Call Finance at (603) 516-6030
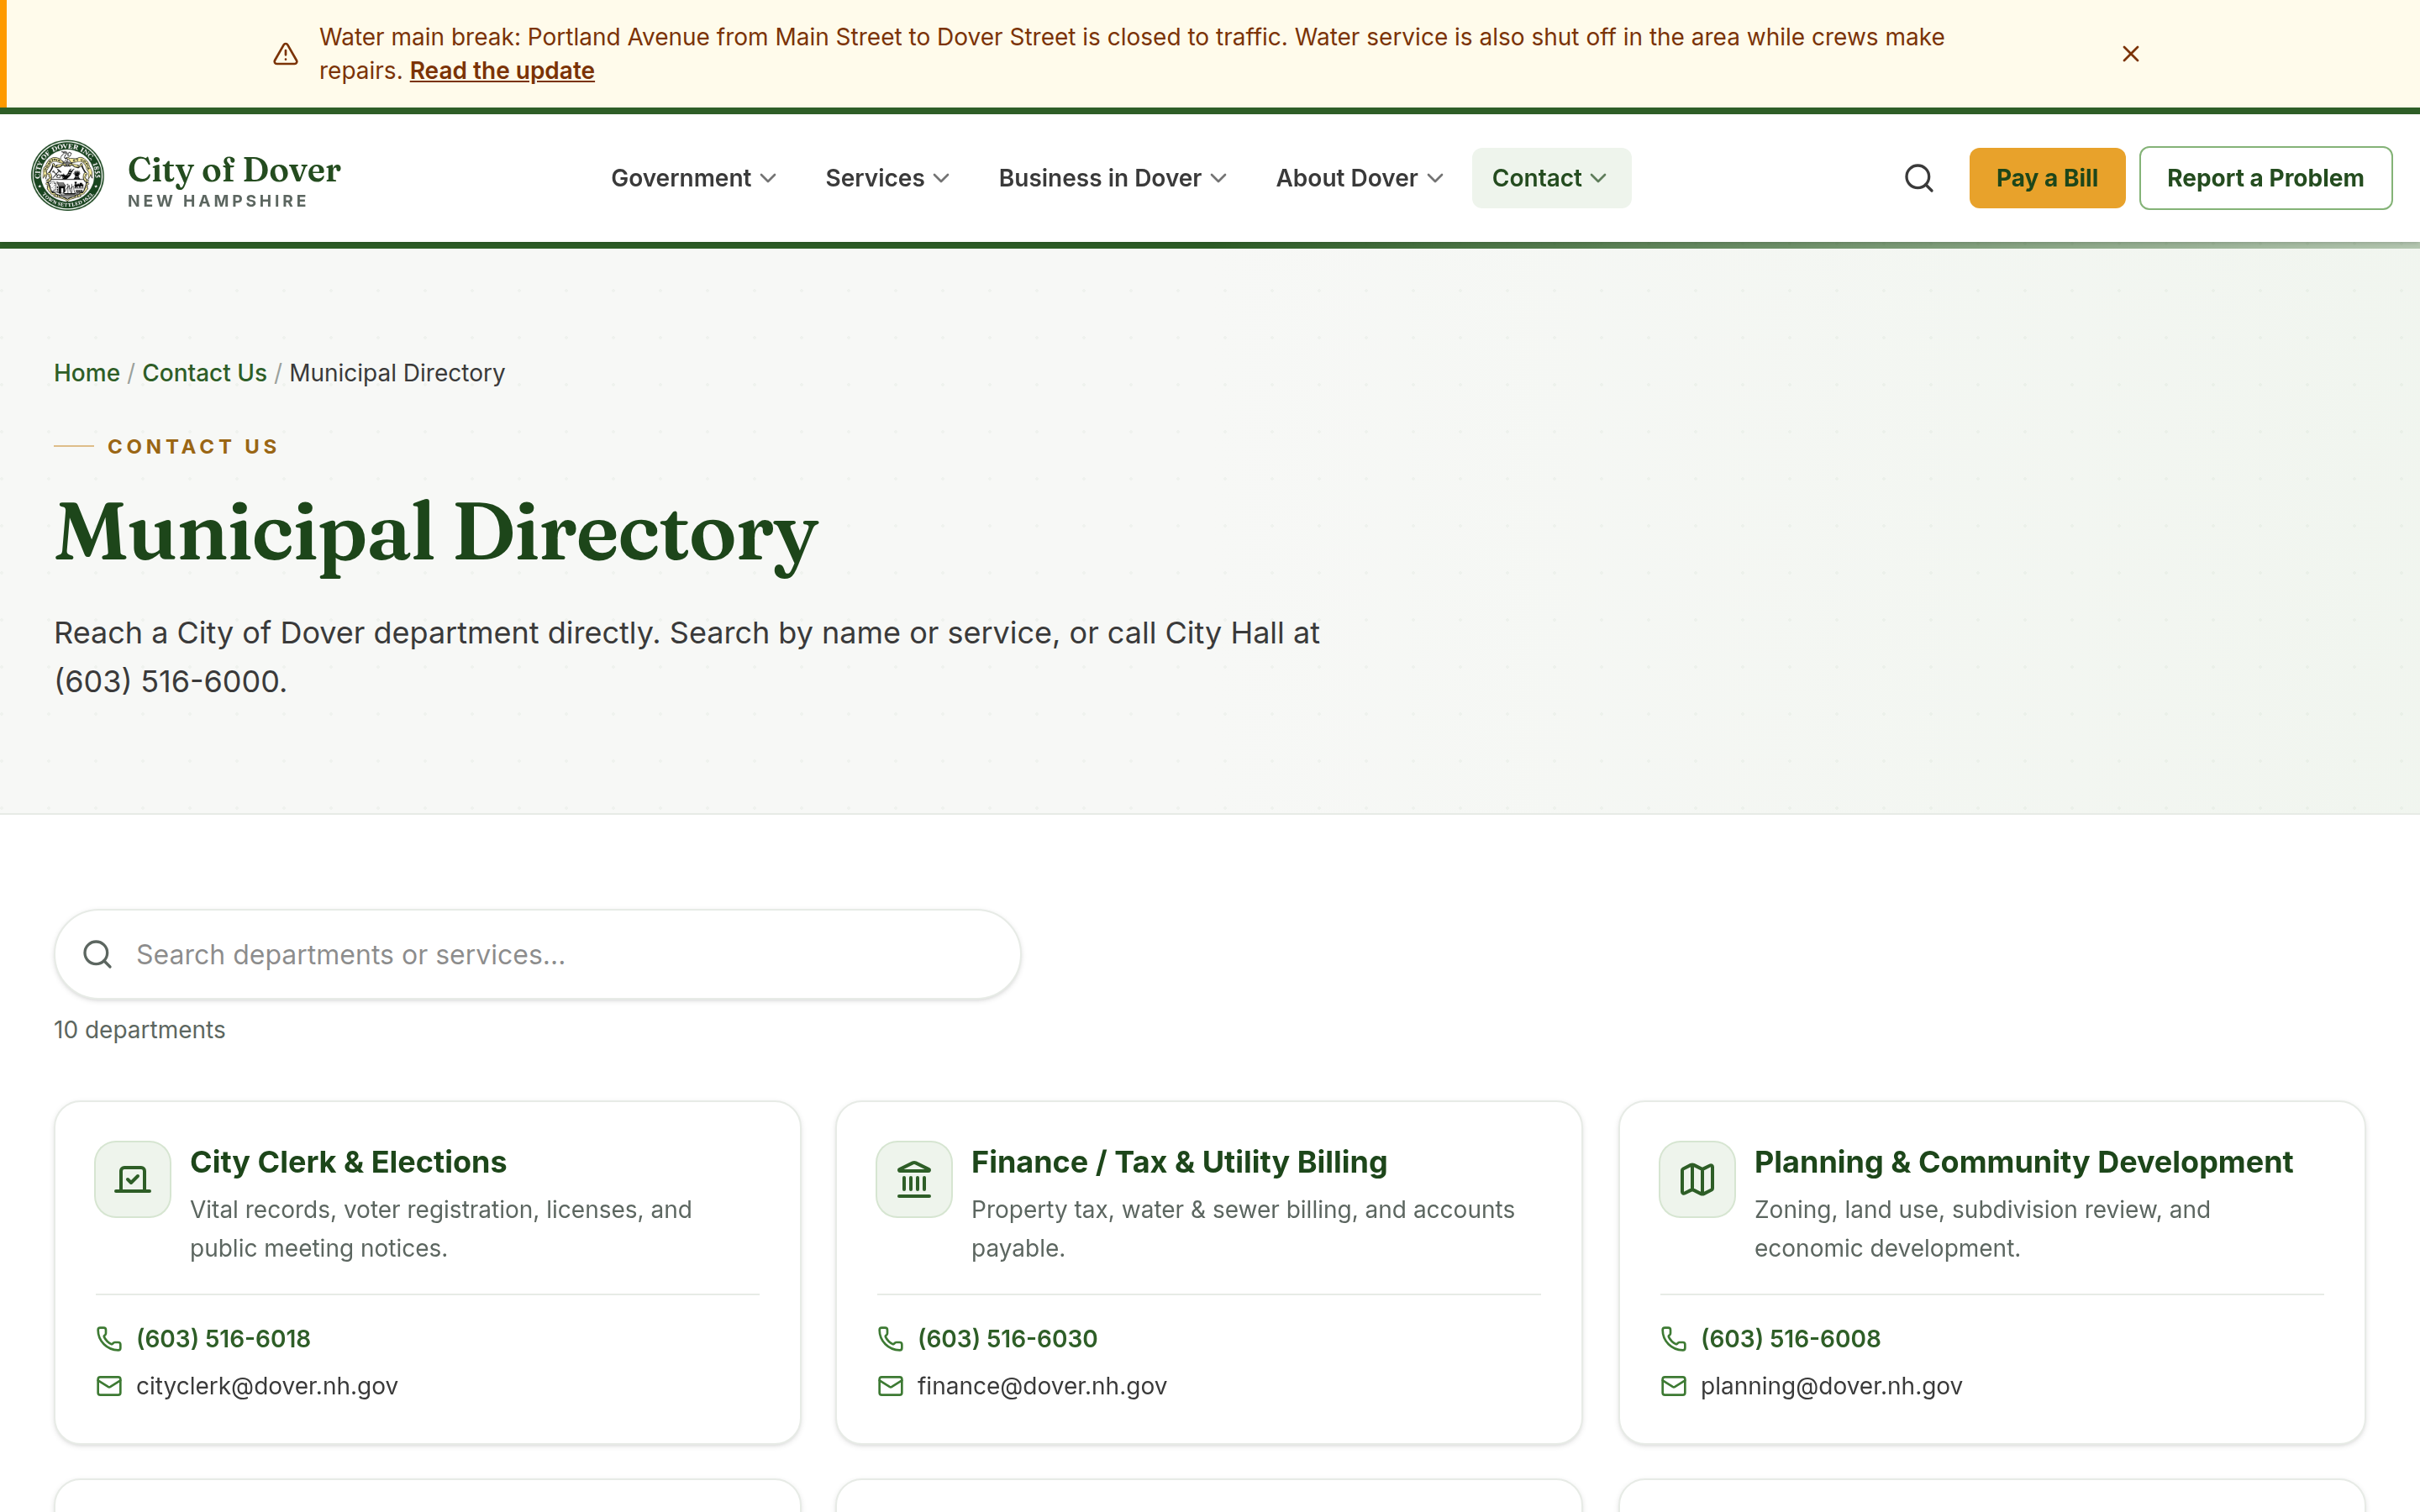This screenshot has width=2420, height=1512. coord(1007,1338)
